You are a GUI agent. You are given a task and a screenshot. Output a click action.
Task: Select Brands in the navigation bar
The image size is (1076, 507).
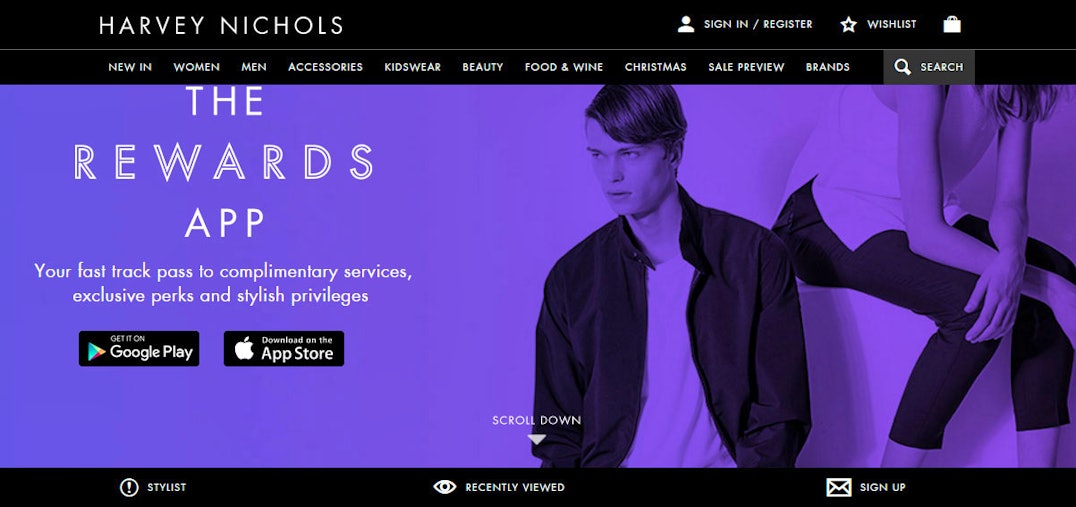coord(828,67)
